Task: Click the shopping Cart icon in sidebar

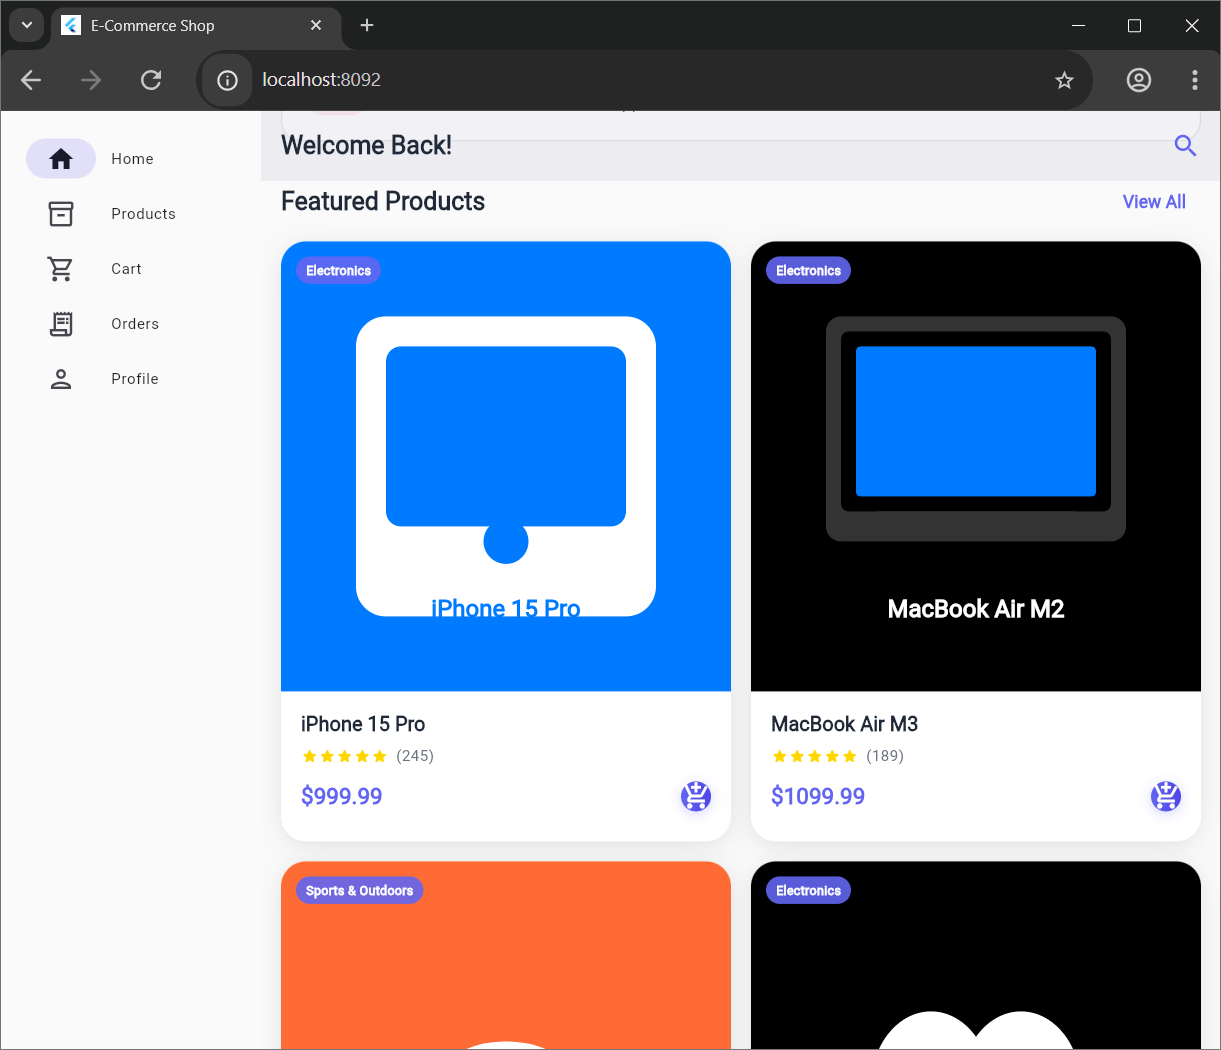Action: pyautogui.click(x=61, y=268)
